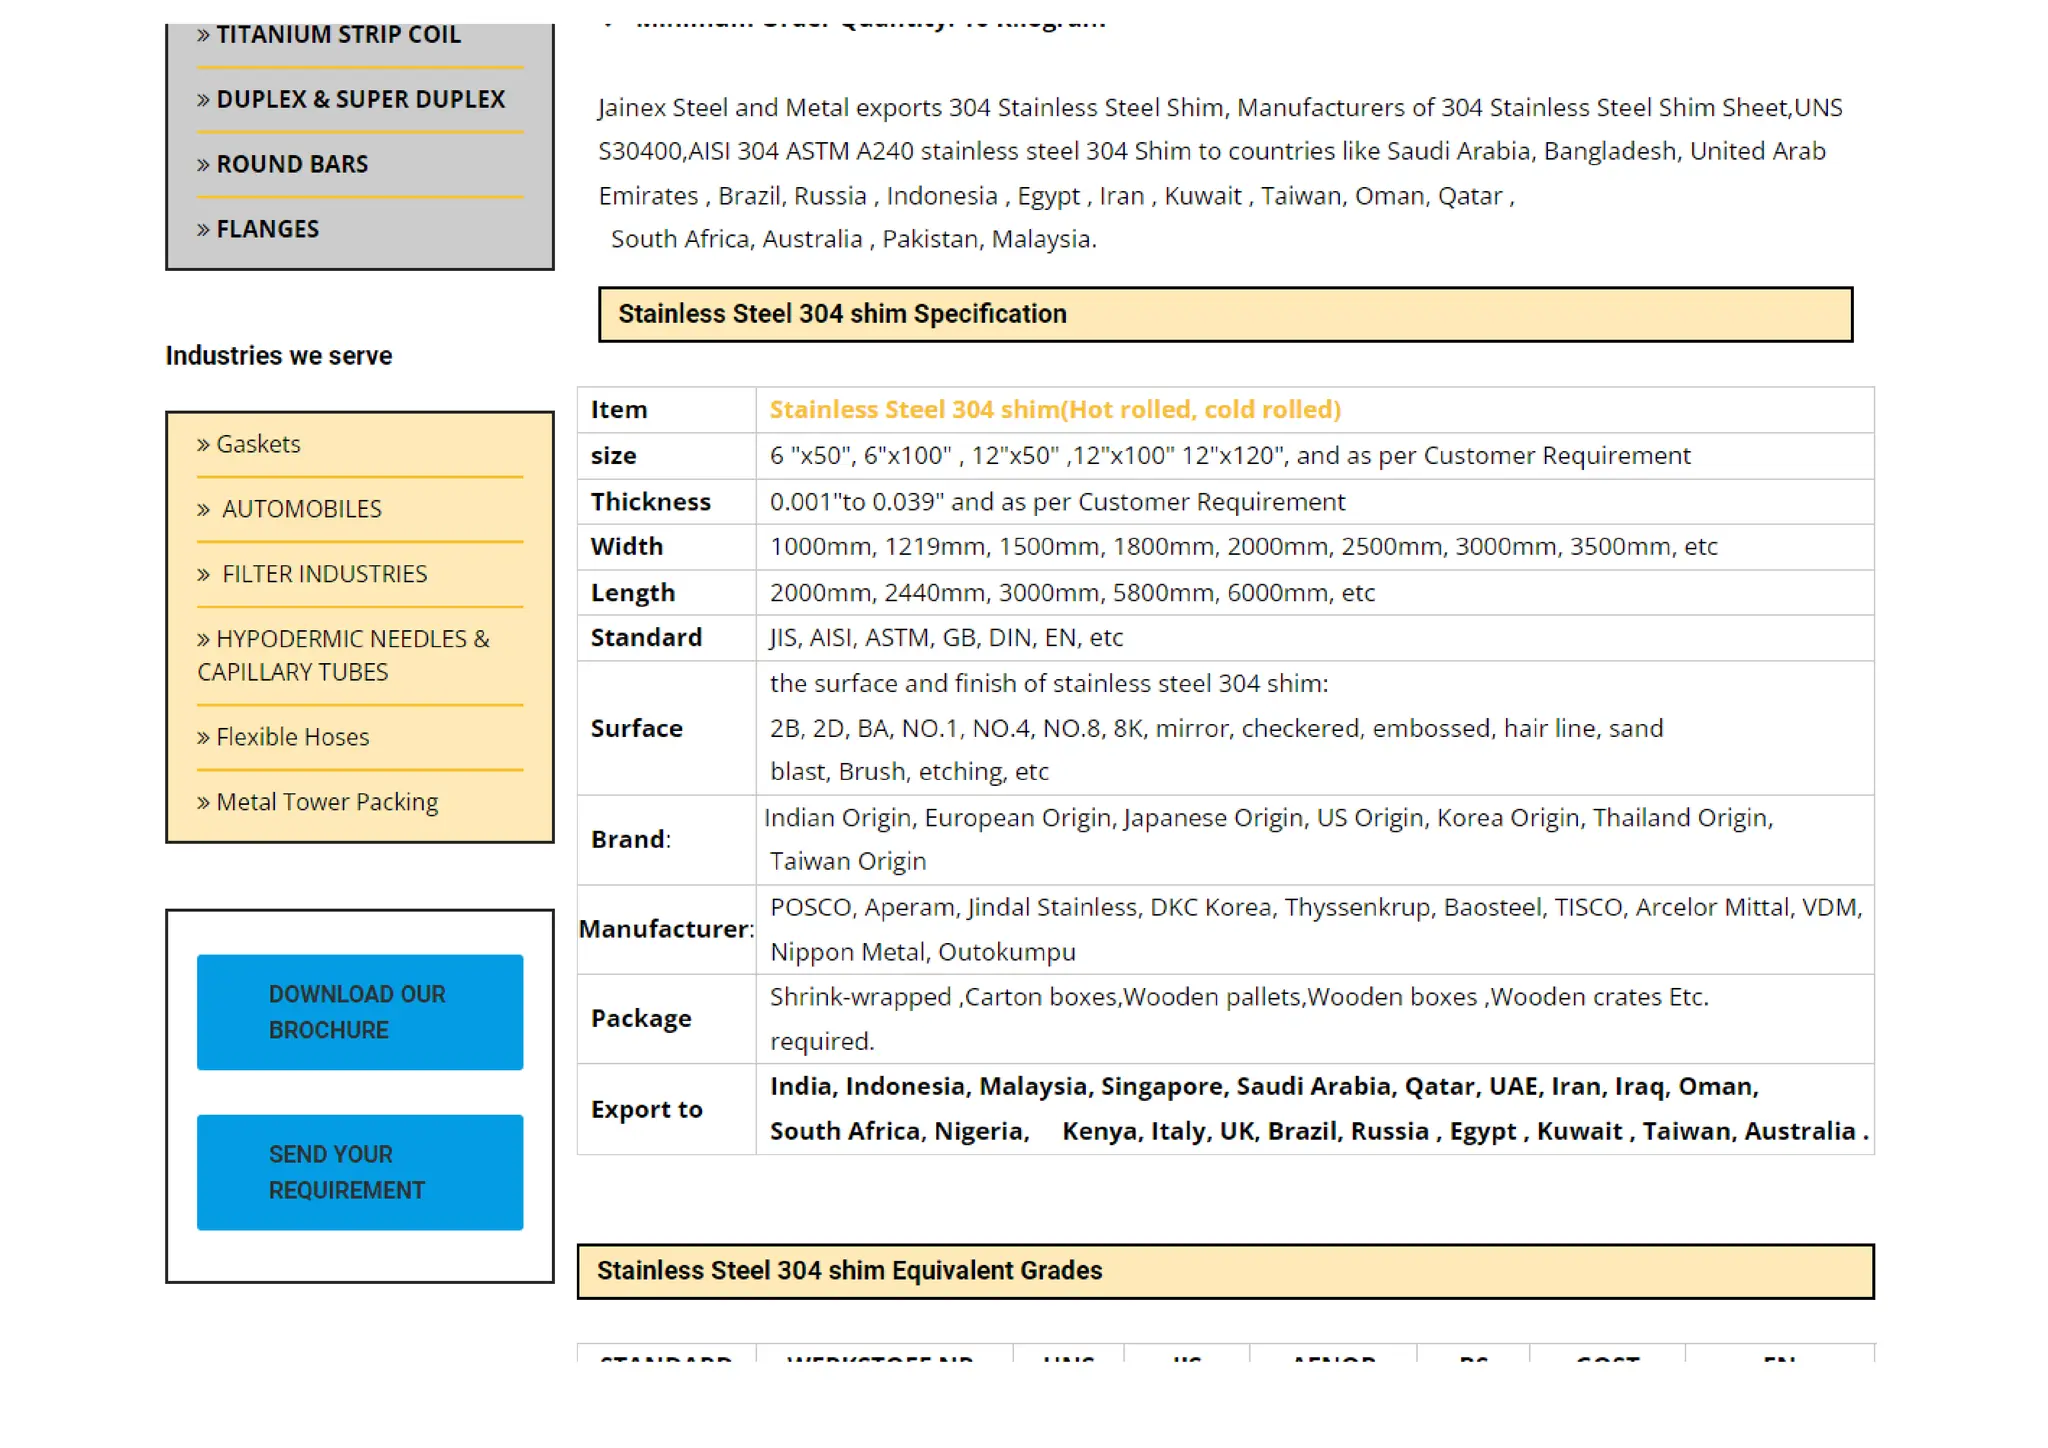Open the Gaskets industry link

pos(258,444)
